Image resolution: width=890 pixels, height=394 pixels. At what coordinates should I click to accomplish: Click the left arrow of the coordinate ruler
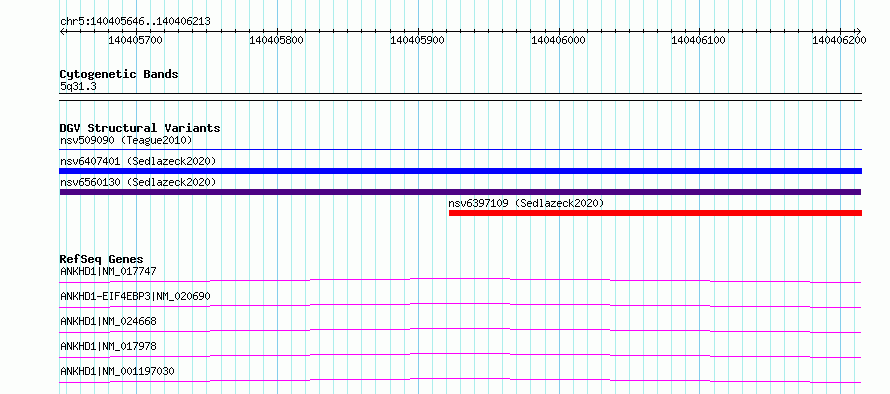pyautogui.click(x=63, y=31)
